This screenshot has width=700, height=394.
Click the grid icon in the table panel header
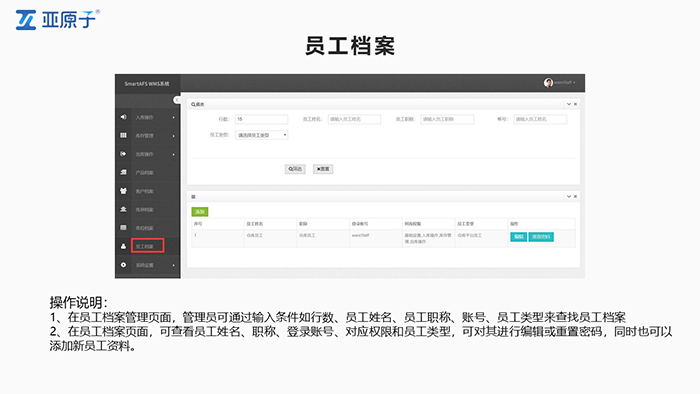193,196
